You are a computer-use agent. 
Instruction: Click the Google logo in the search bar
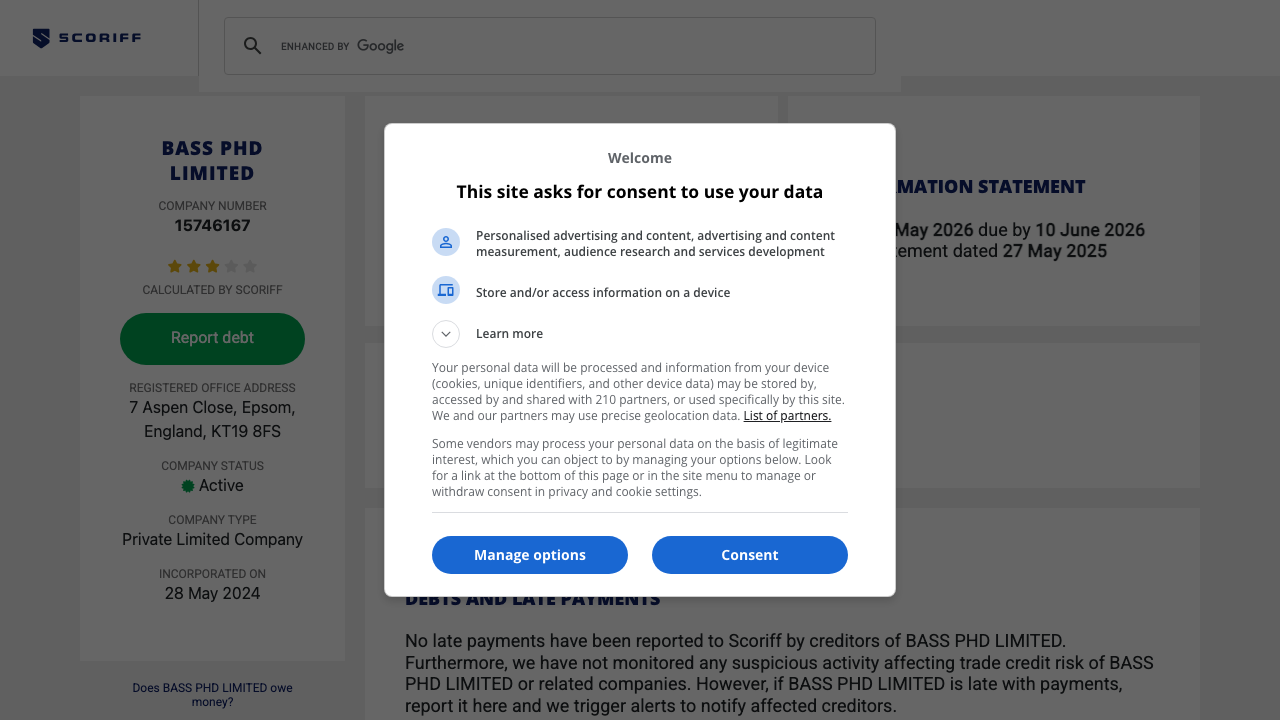[380, 46]
